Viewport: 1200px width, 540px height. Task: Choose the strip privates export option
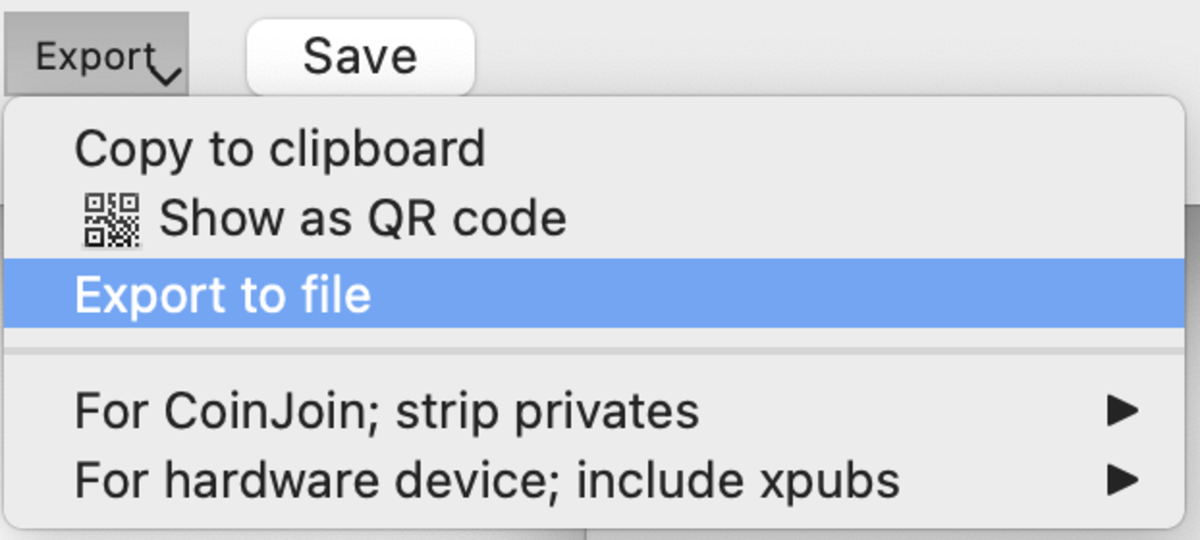(x=386, y=411)
